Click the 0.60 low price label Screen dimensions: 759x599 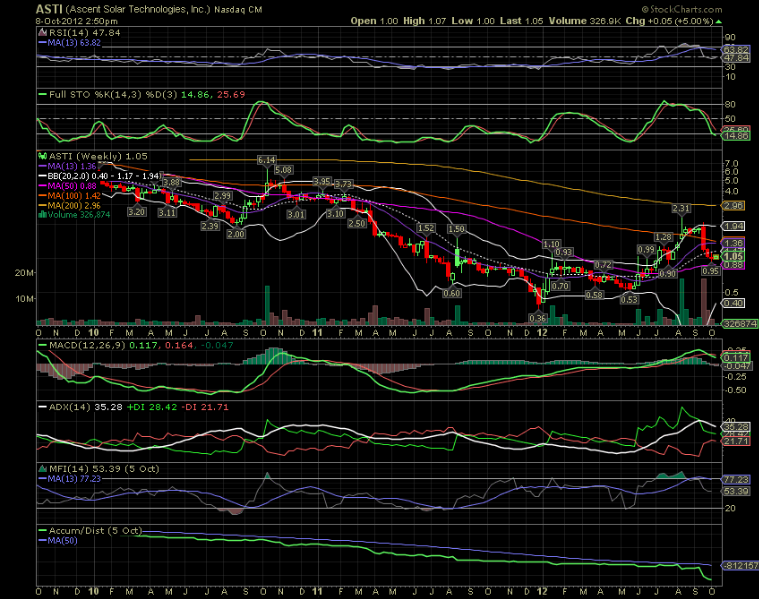pyautogui.click(x=452, y=293)
